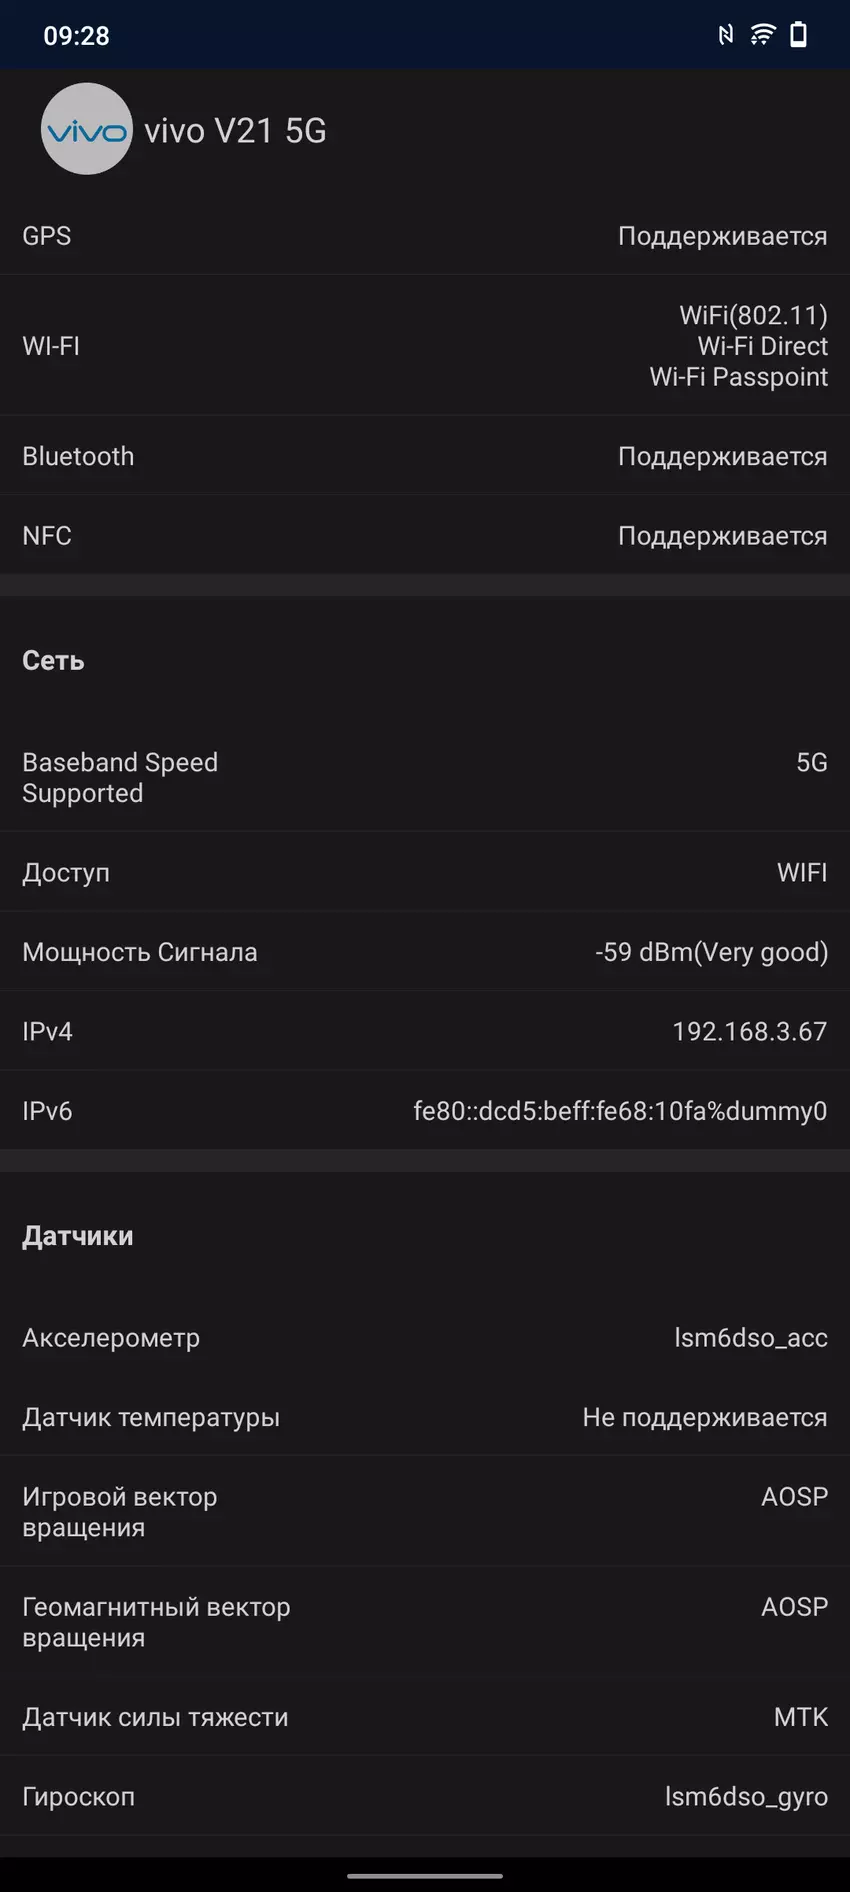
Task: Select the Акселерометр sensor row
Action: [x=425, y=1338]
